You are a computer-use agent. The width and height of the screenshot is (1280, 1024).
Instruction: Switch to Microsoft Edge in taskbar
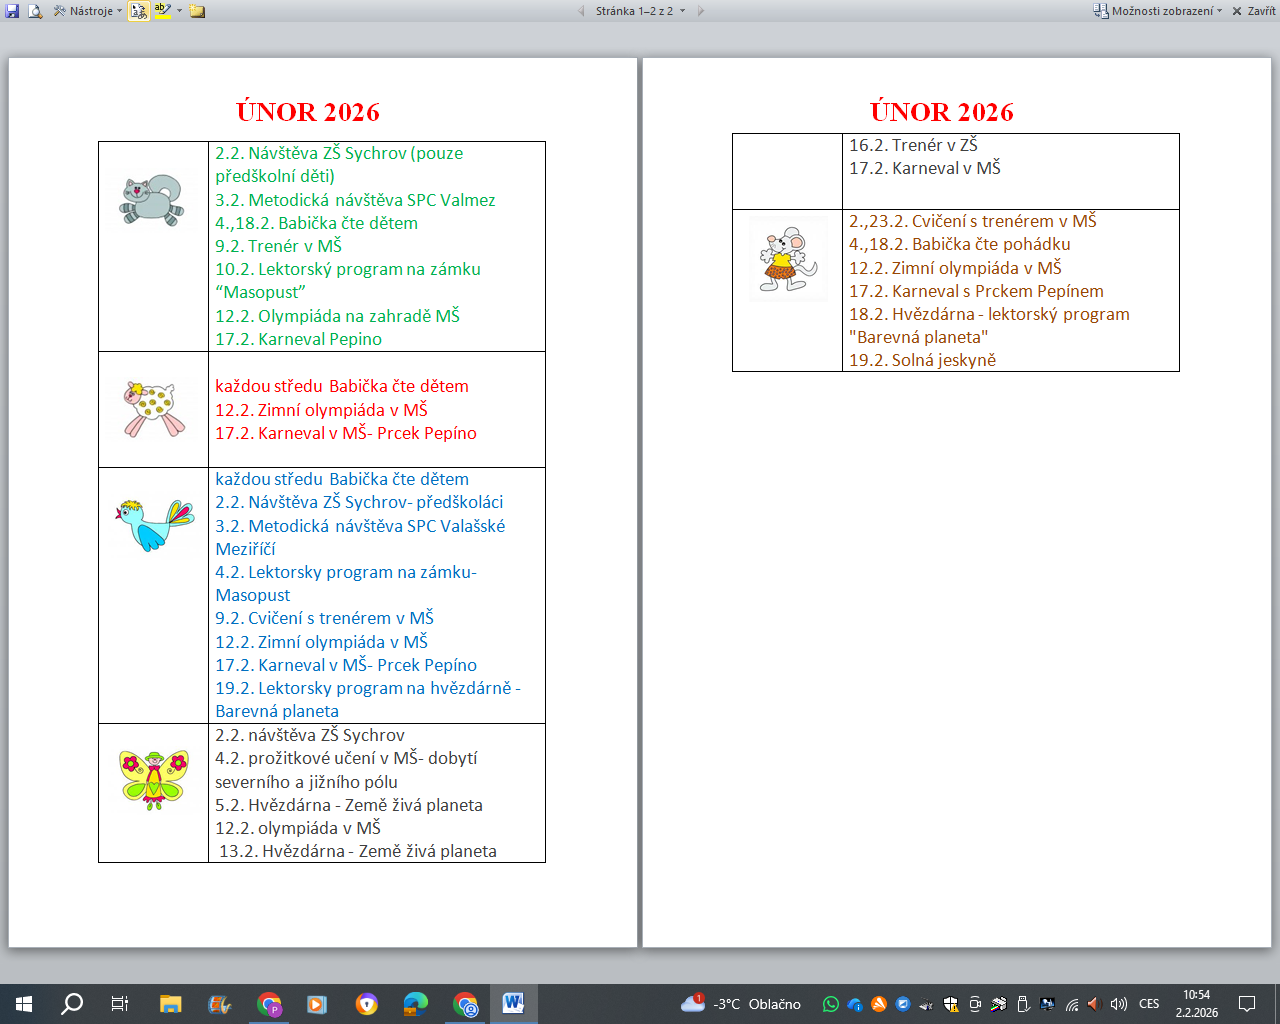[415, 1004]
